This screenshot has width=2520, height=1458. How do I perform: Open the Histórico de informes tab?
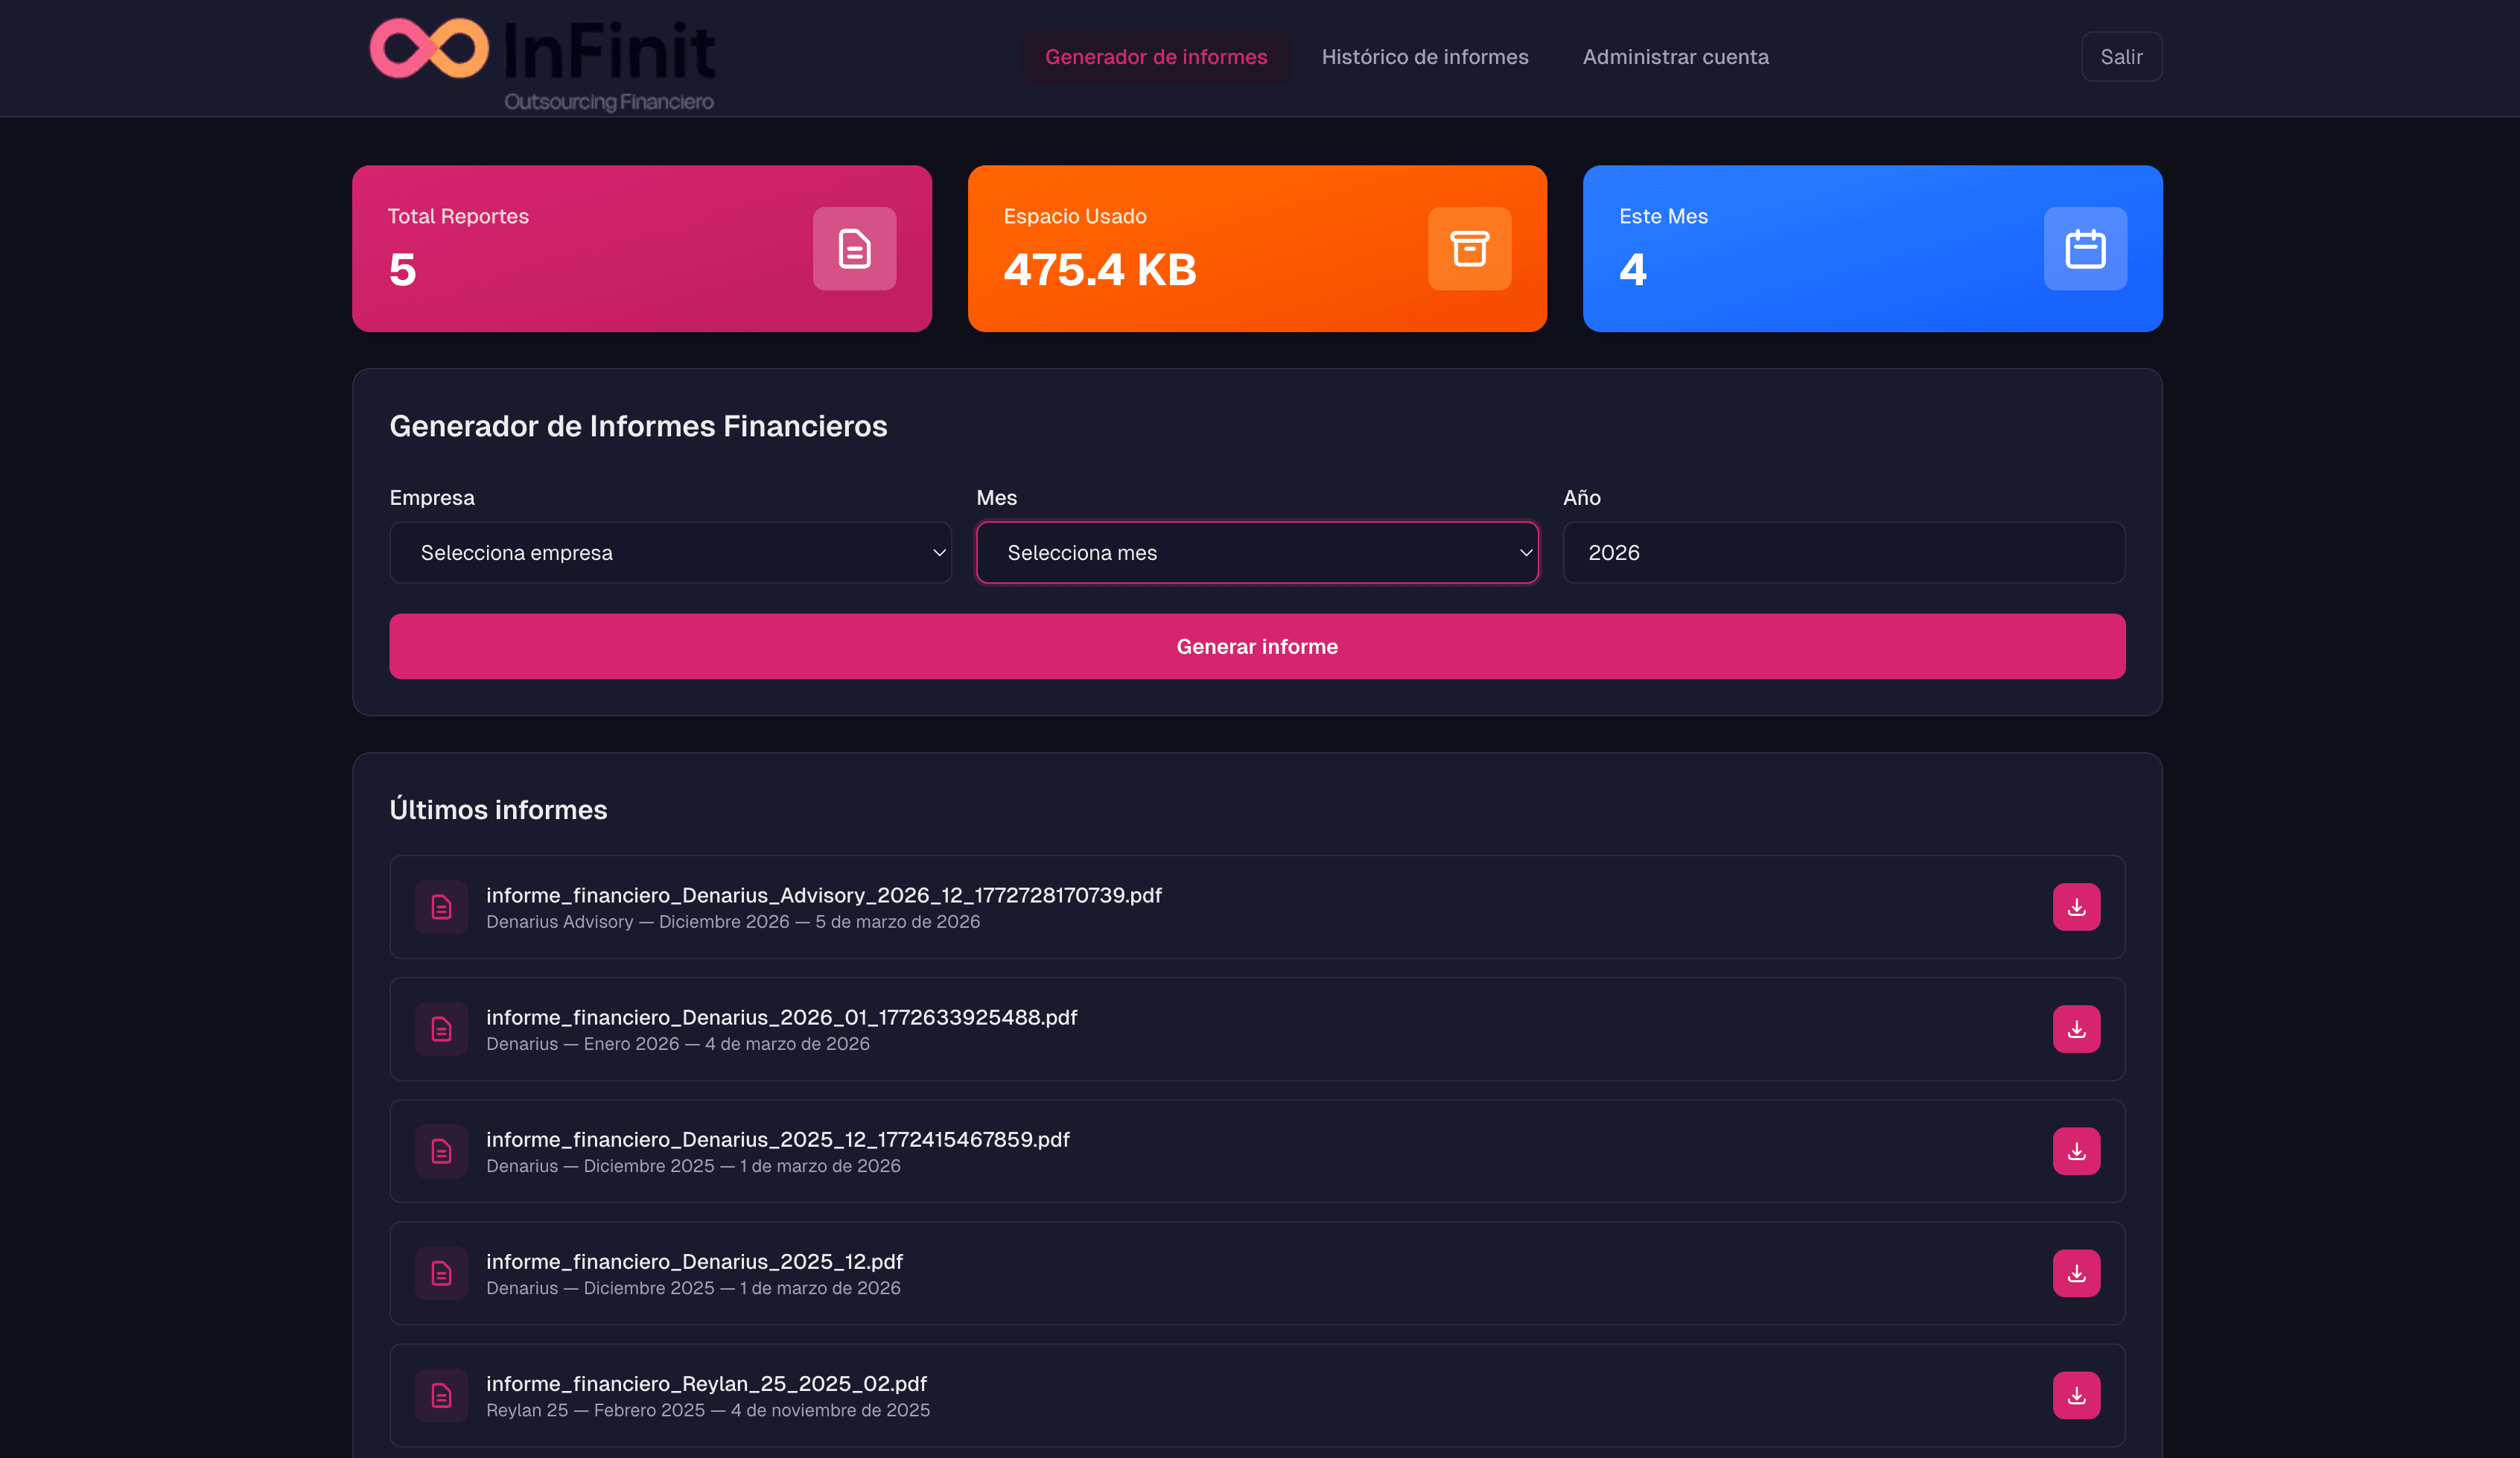(x=1424, y=57)
